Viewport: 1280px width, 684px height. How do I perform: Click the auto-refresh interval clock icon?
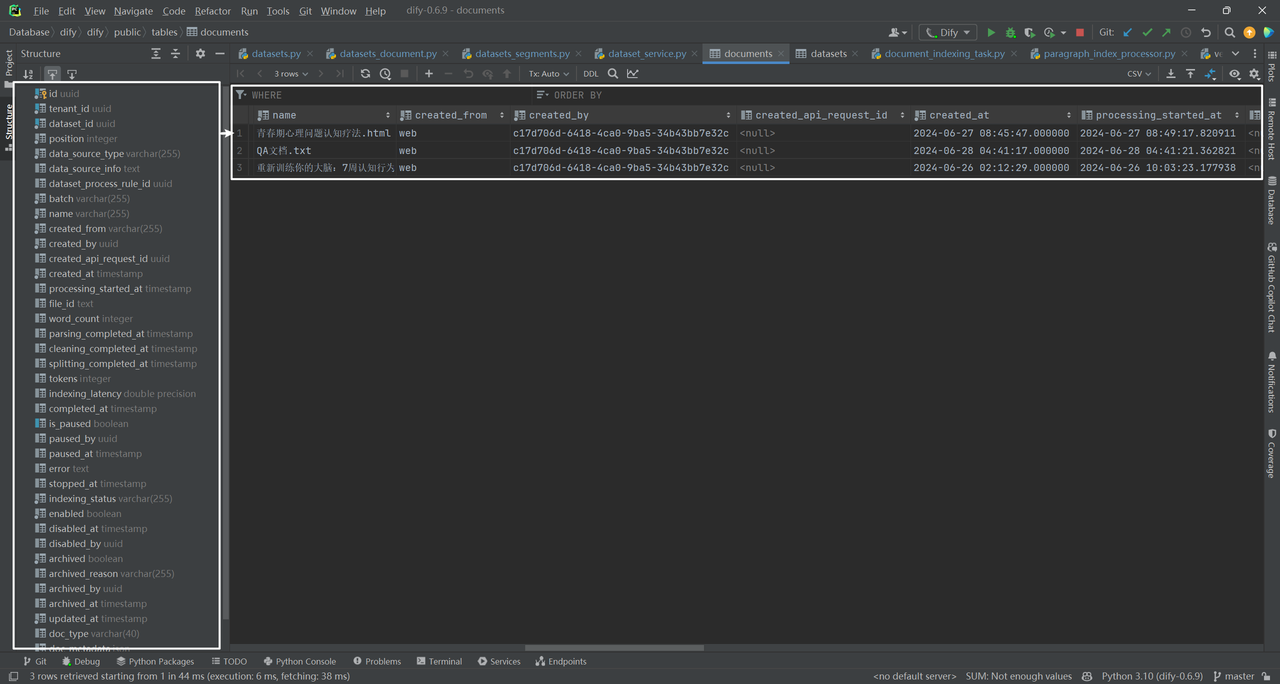click(385, 74)
